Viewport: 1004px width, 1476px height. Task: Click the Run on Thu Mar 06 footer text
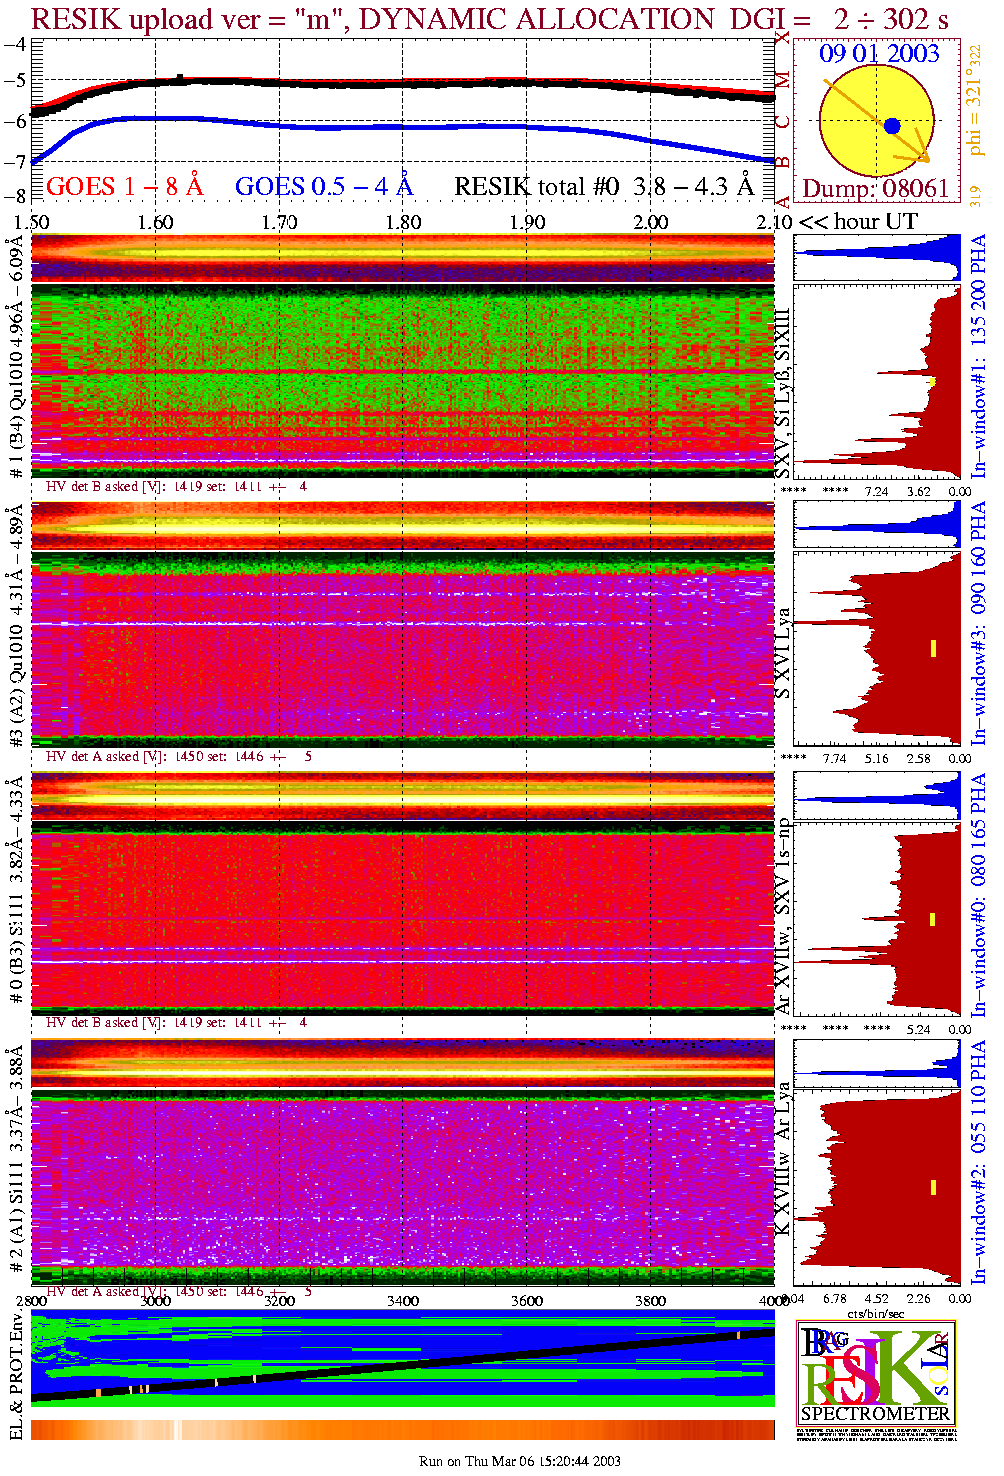[x=519, y=1461]
